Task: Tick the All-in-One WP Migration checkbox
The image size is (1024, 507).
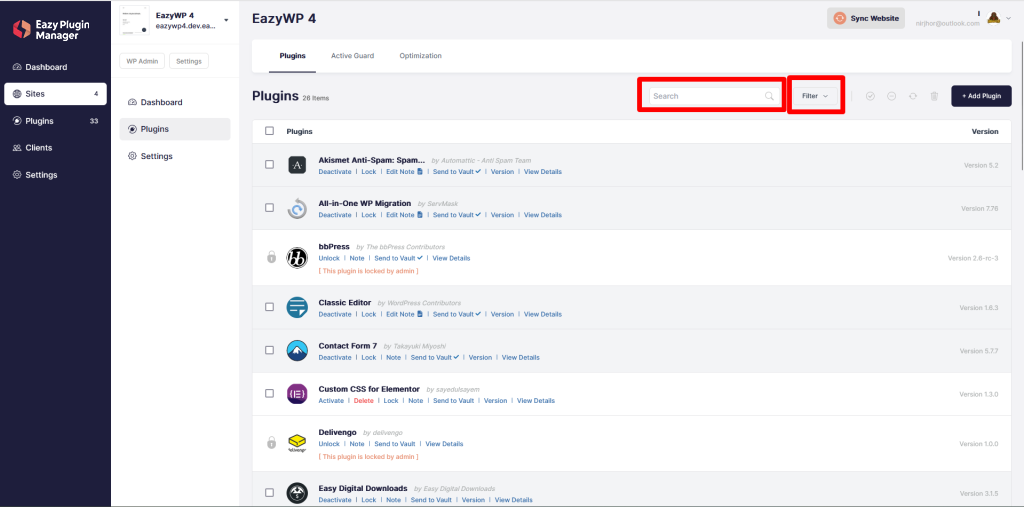Action: [270, 208]
